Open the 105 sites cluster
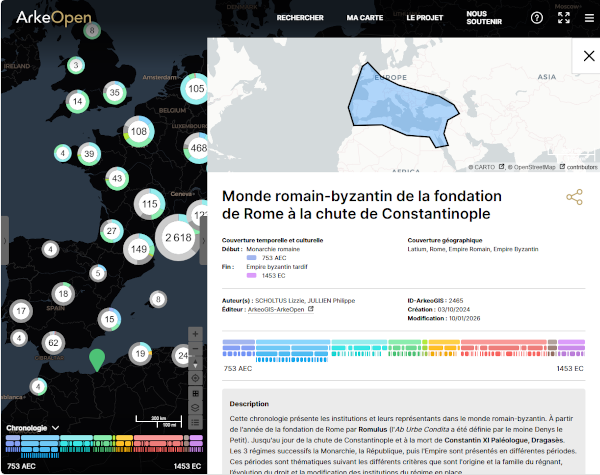Viewport: 600px width, 475px height. pos(194,89)
